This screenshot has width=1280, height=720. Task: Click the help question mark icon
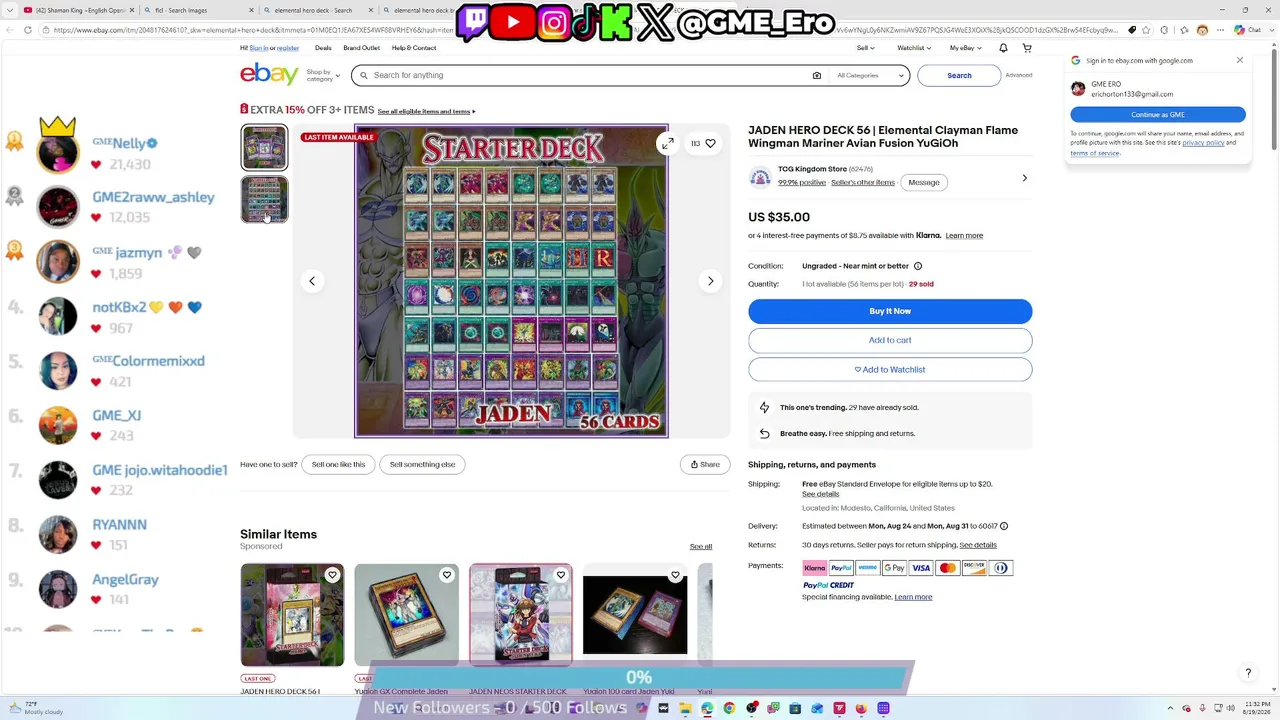tap(1248, 673)
